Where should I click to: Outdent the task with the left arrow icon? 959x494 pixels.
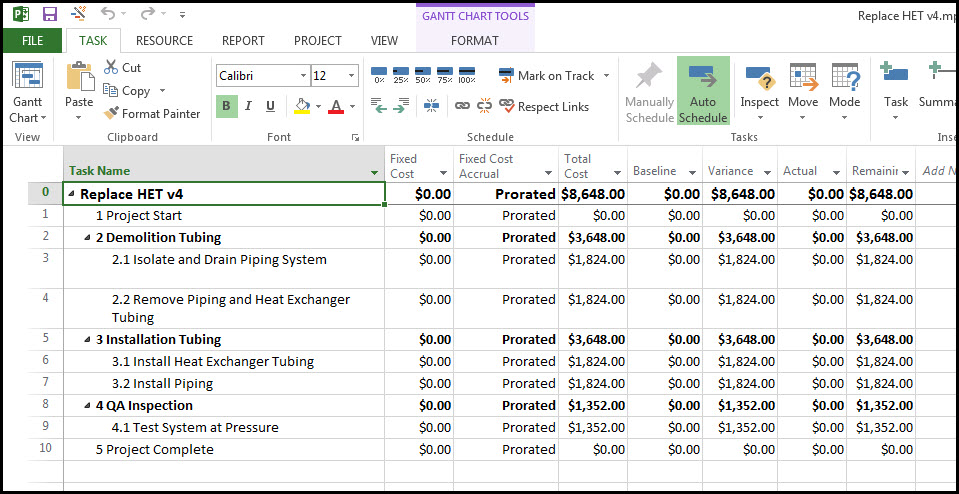point(379,106)
